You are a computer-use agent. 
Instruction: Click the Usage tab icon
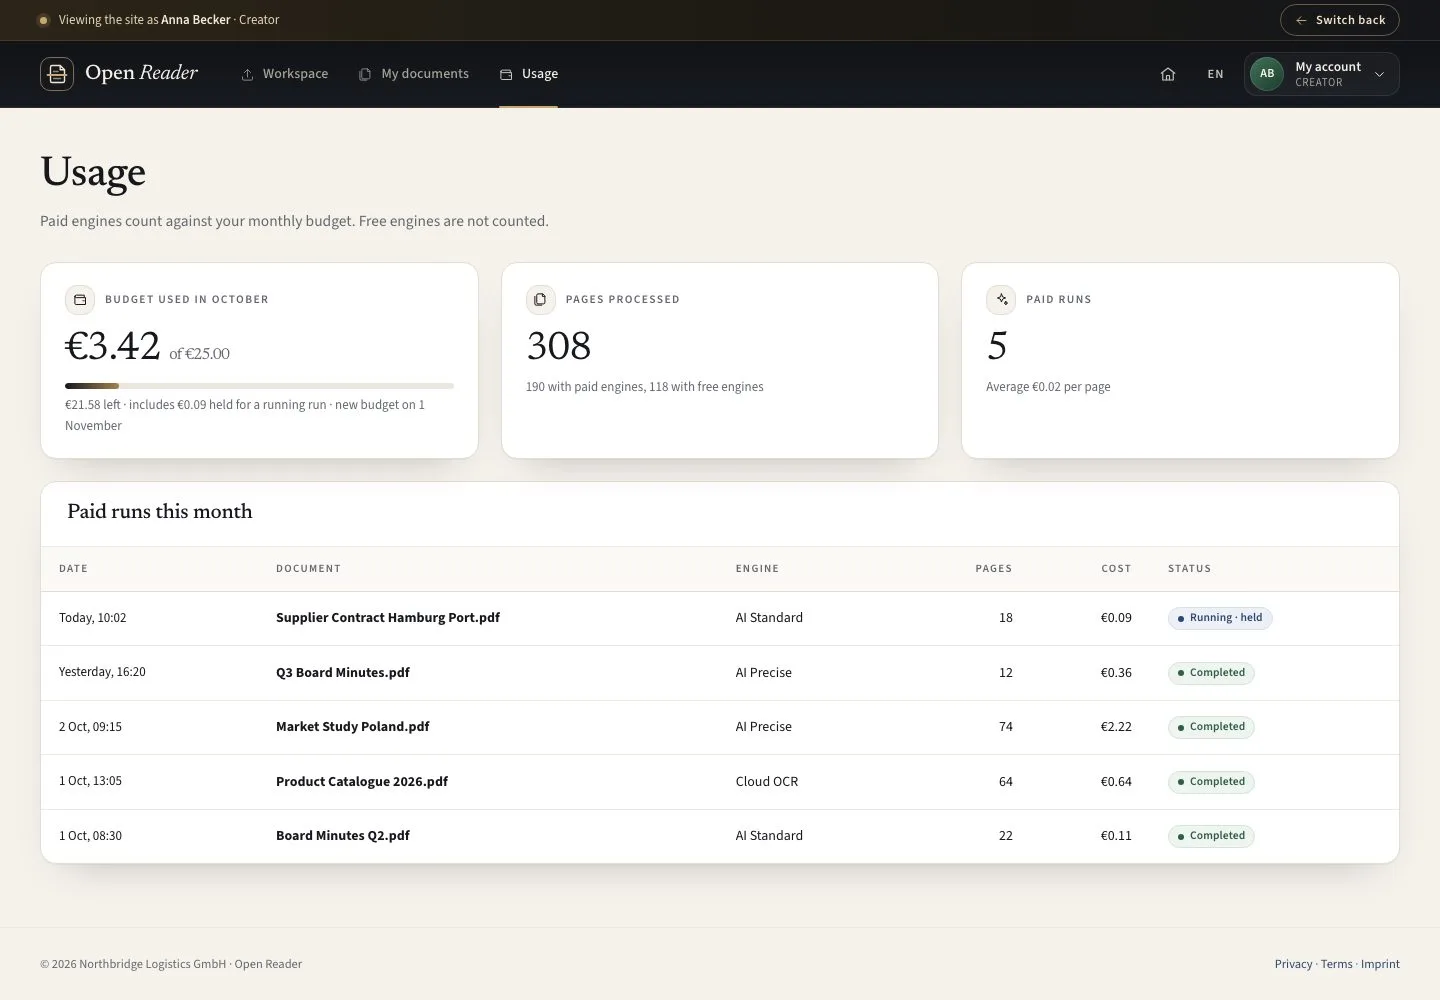[x=506, y=75]
